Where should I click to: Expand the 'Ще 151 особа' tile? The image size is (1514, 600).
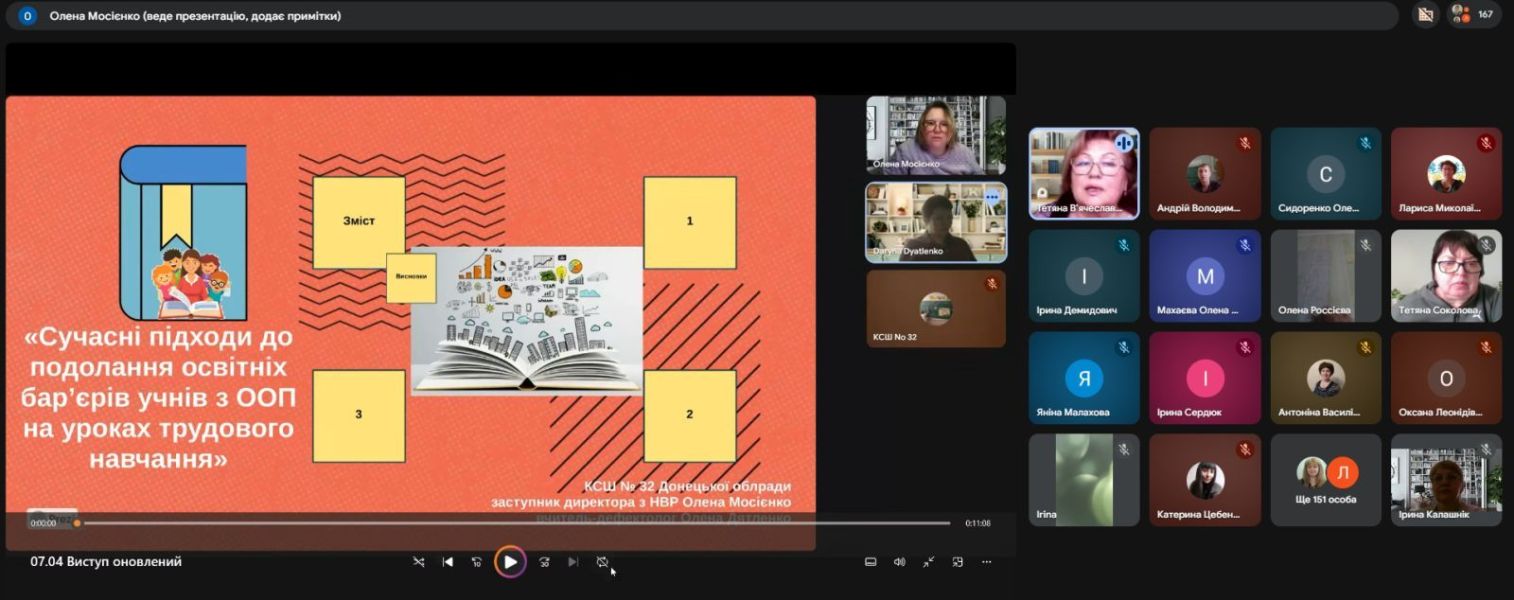tap(1325, 479)
